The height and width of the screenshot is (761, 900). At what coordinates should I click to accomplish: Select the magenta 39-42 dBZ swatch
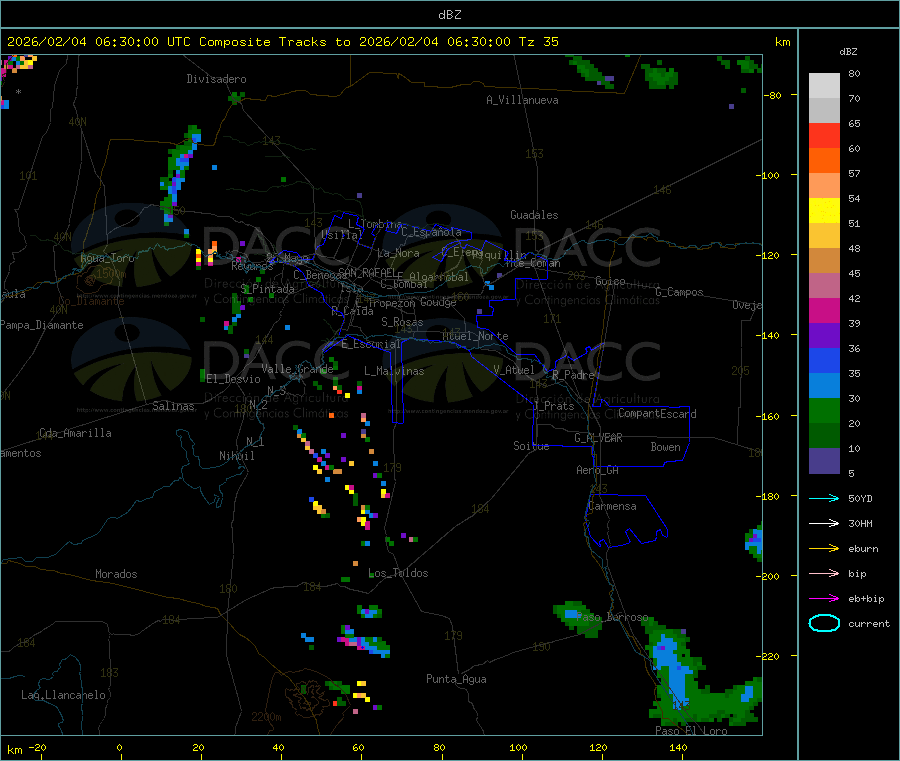[x=824, y=310]
